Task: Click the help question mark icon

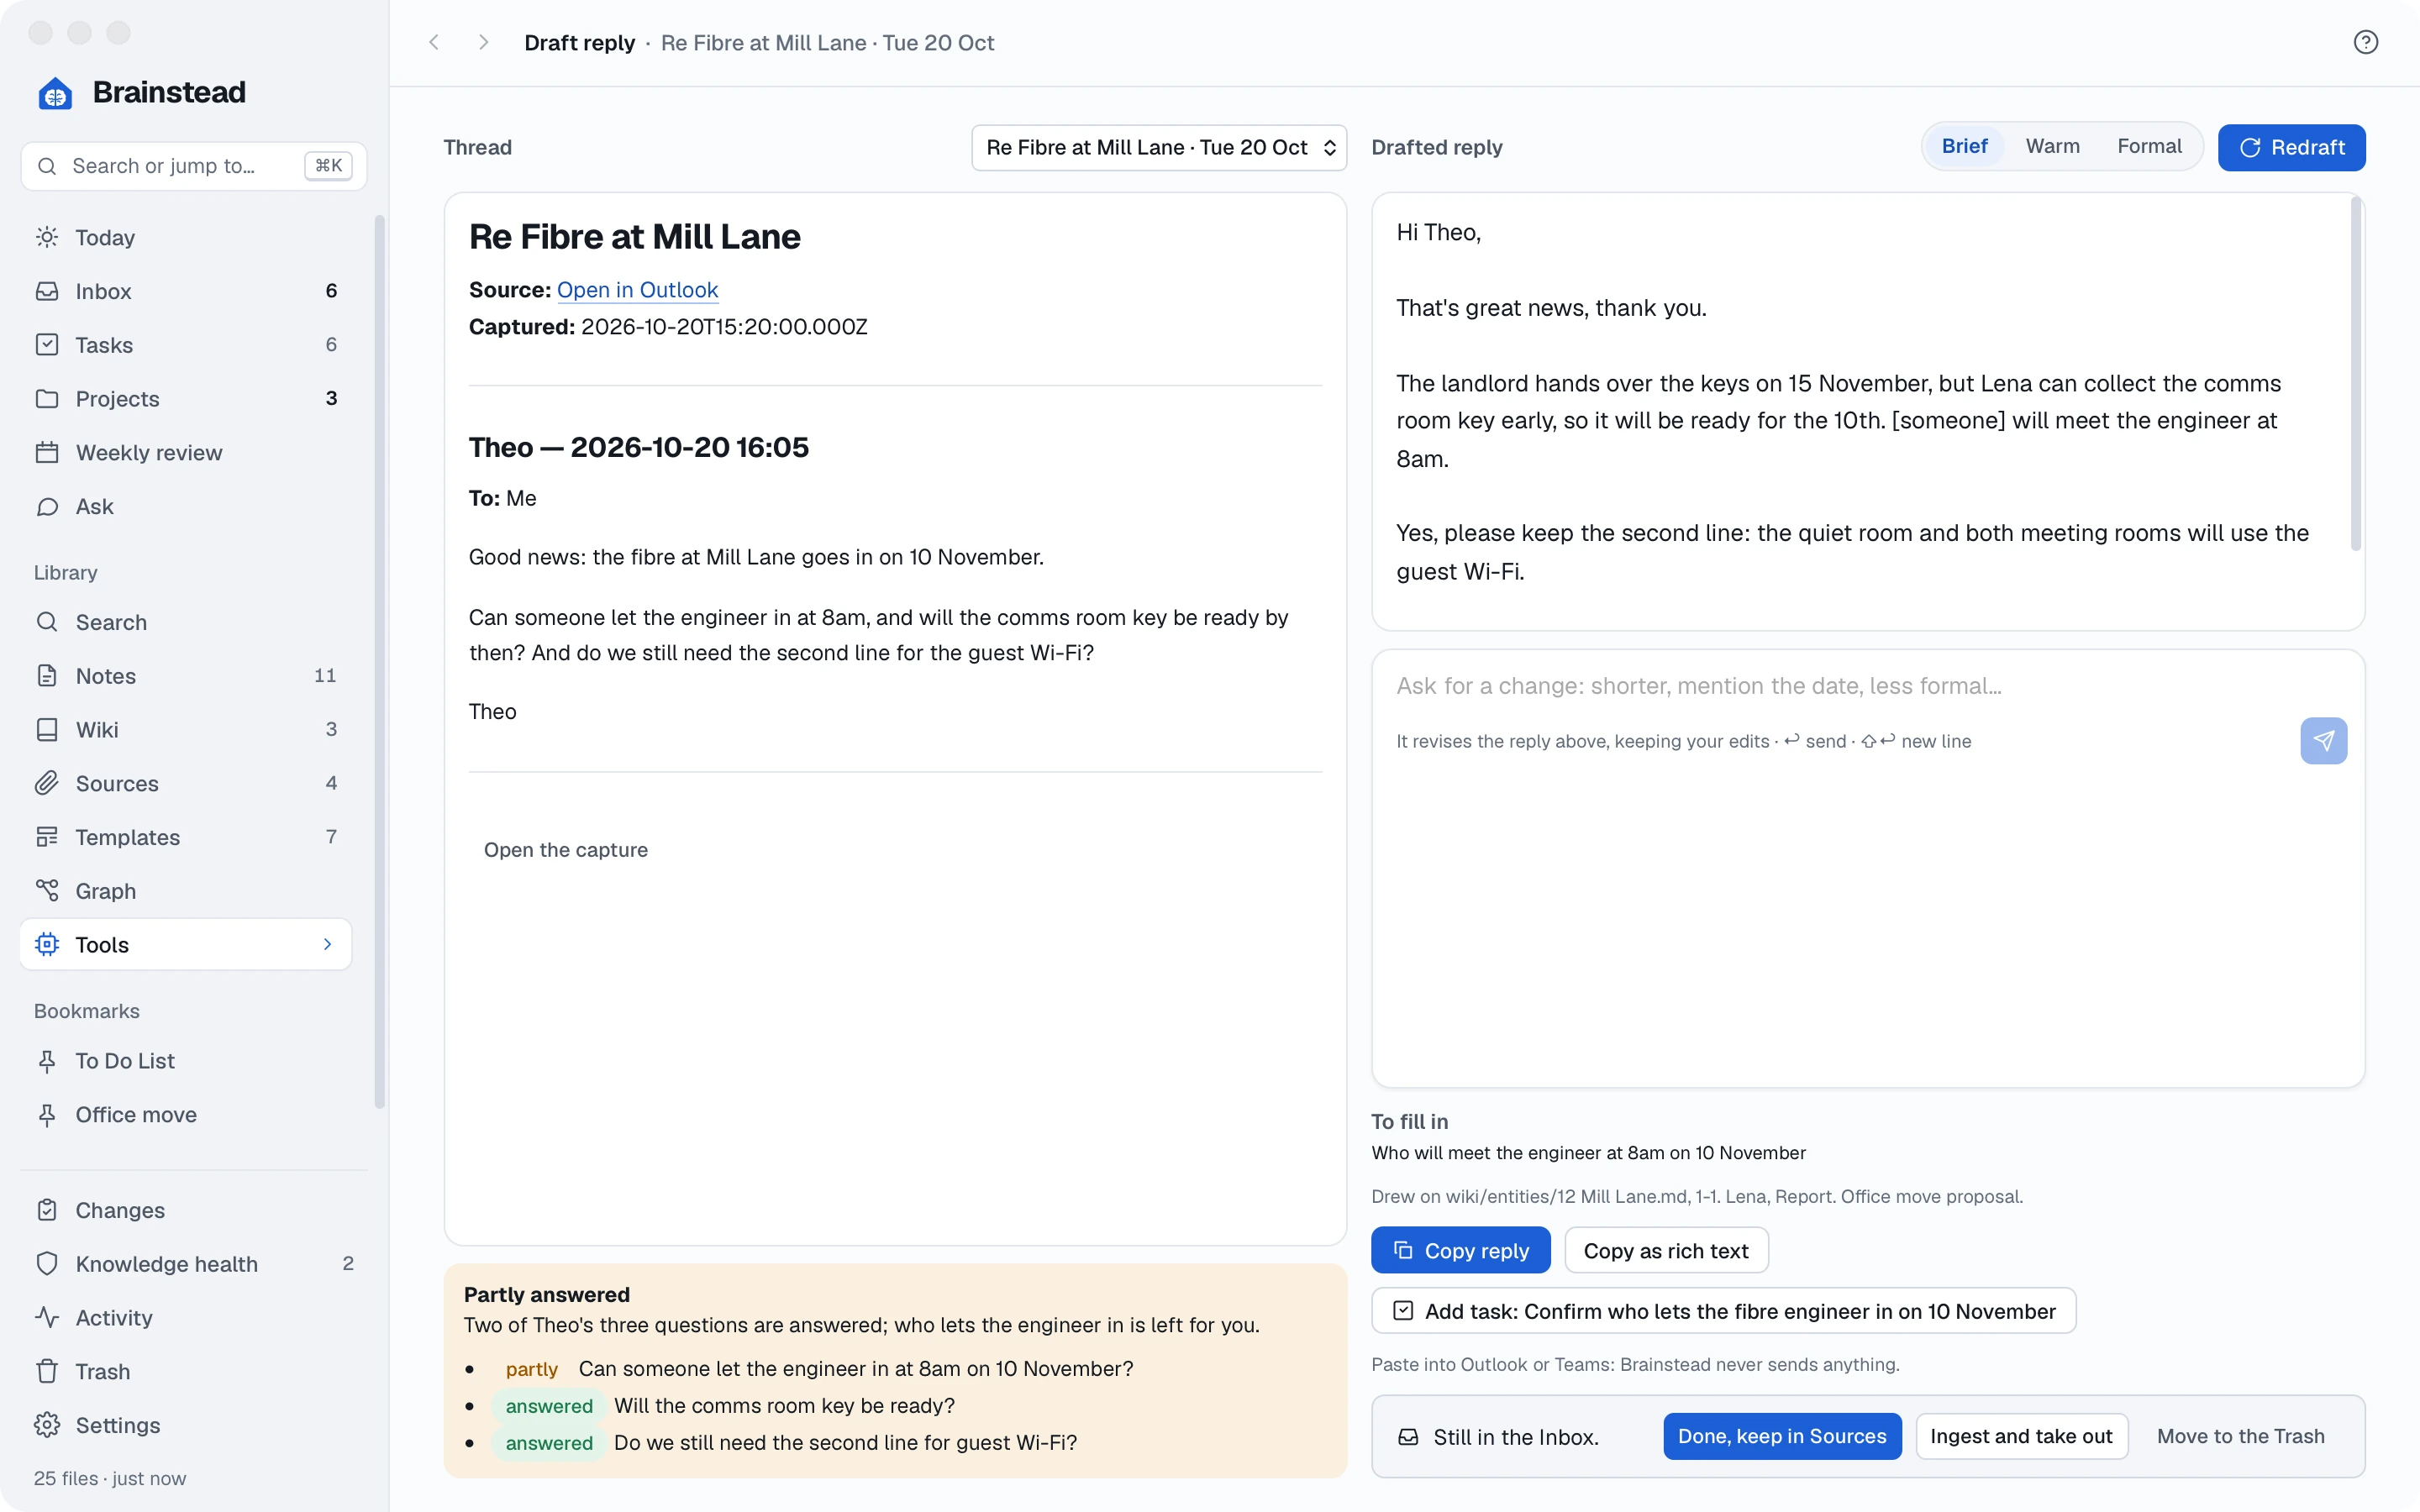Action: [x=2365, y=42]
